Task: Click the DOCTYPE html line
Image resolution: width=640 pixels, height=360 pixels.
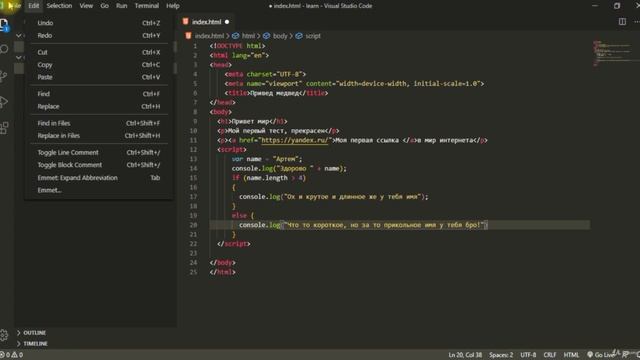Action: (237, 46)
